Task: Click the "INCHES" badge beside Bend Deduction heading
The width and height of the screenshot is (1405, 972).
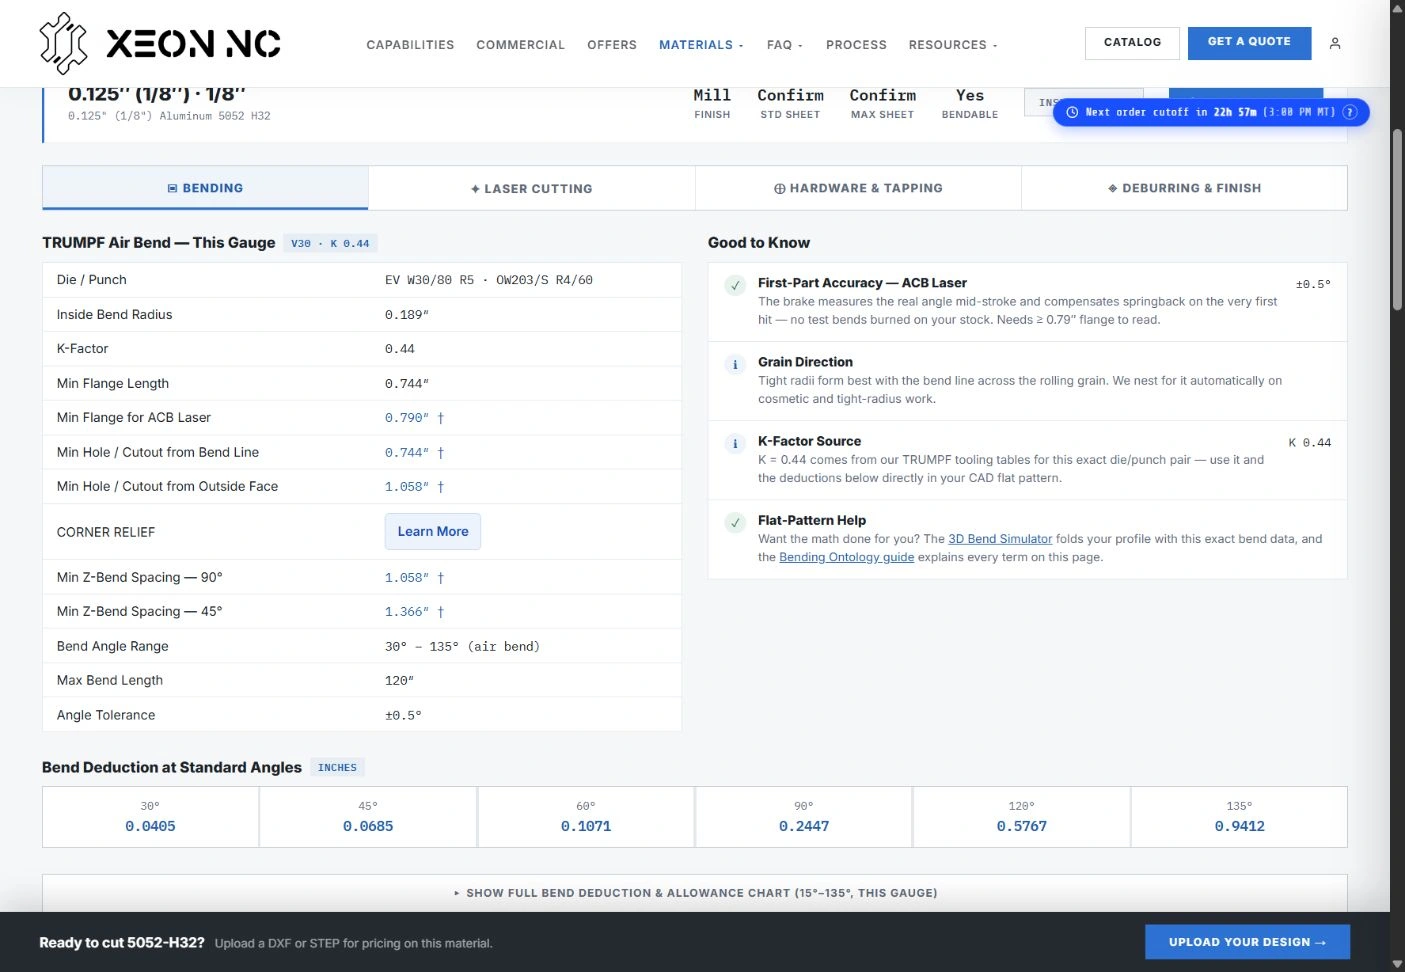Action: point(337,768)
